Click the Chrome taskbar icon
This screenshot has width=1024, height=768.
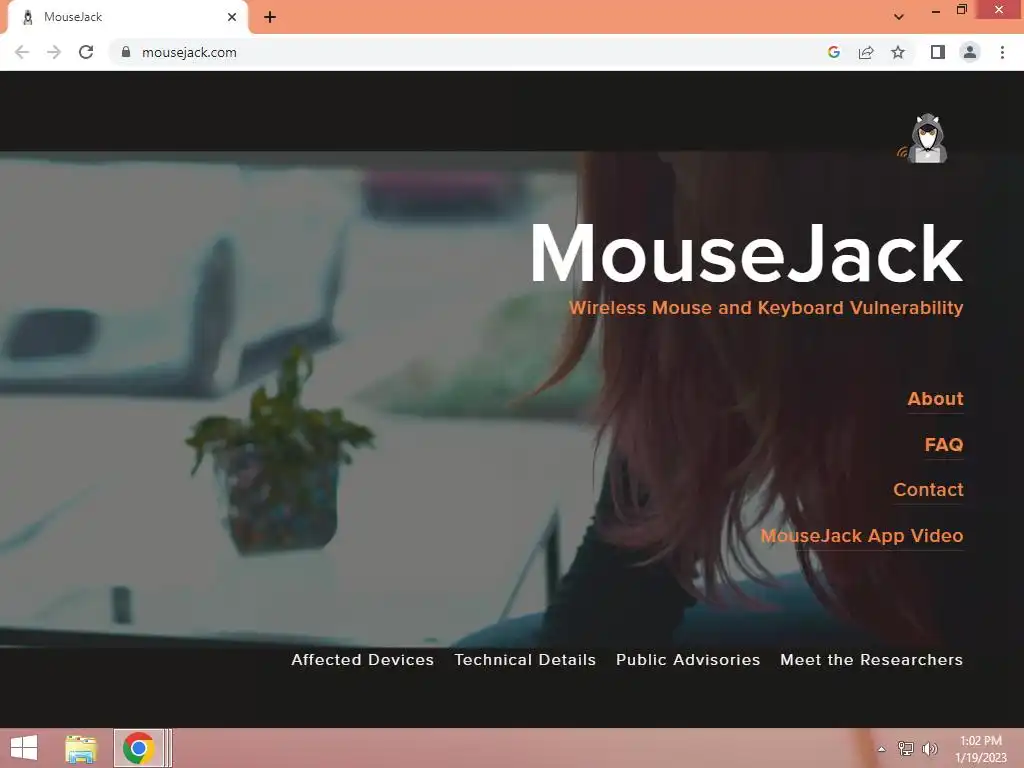pyautogui.click(x=138, y=748)
